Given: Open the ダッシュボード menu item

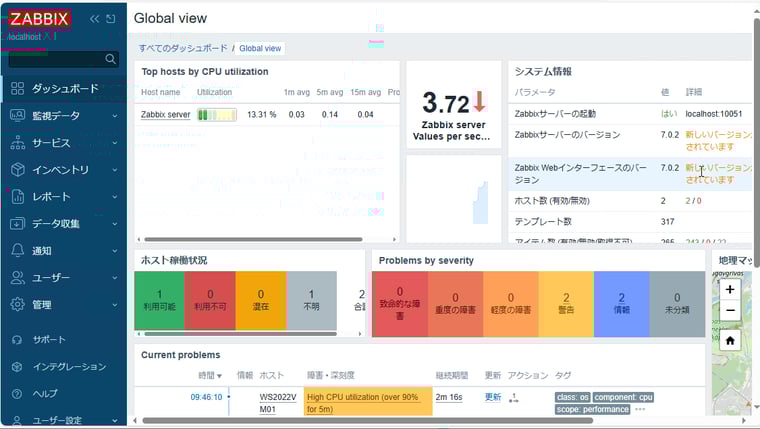Looking at the screenshot, I should coord(63,88).
